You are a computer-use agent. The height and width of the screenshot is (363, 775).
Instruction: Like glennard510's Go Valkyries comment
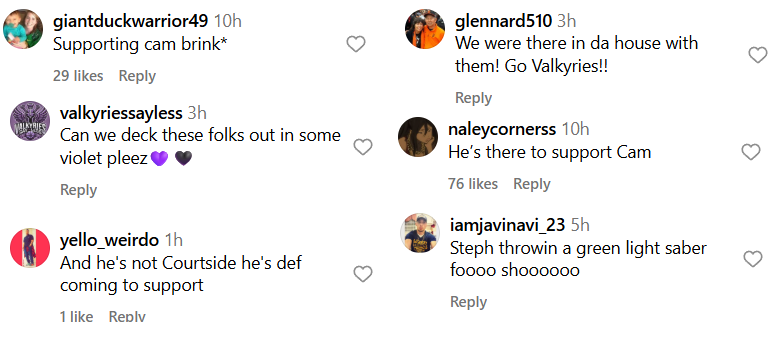tap(758, 54)
